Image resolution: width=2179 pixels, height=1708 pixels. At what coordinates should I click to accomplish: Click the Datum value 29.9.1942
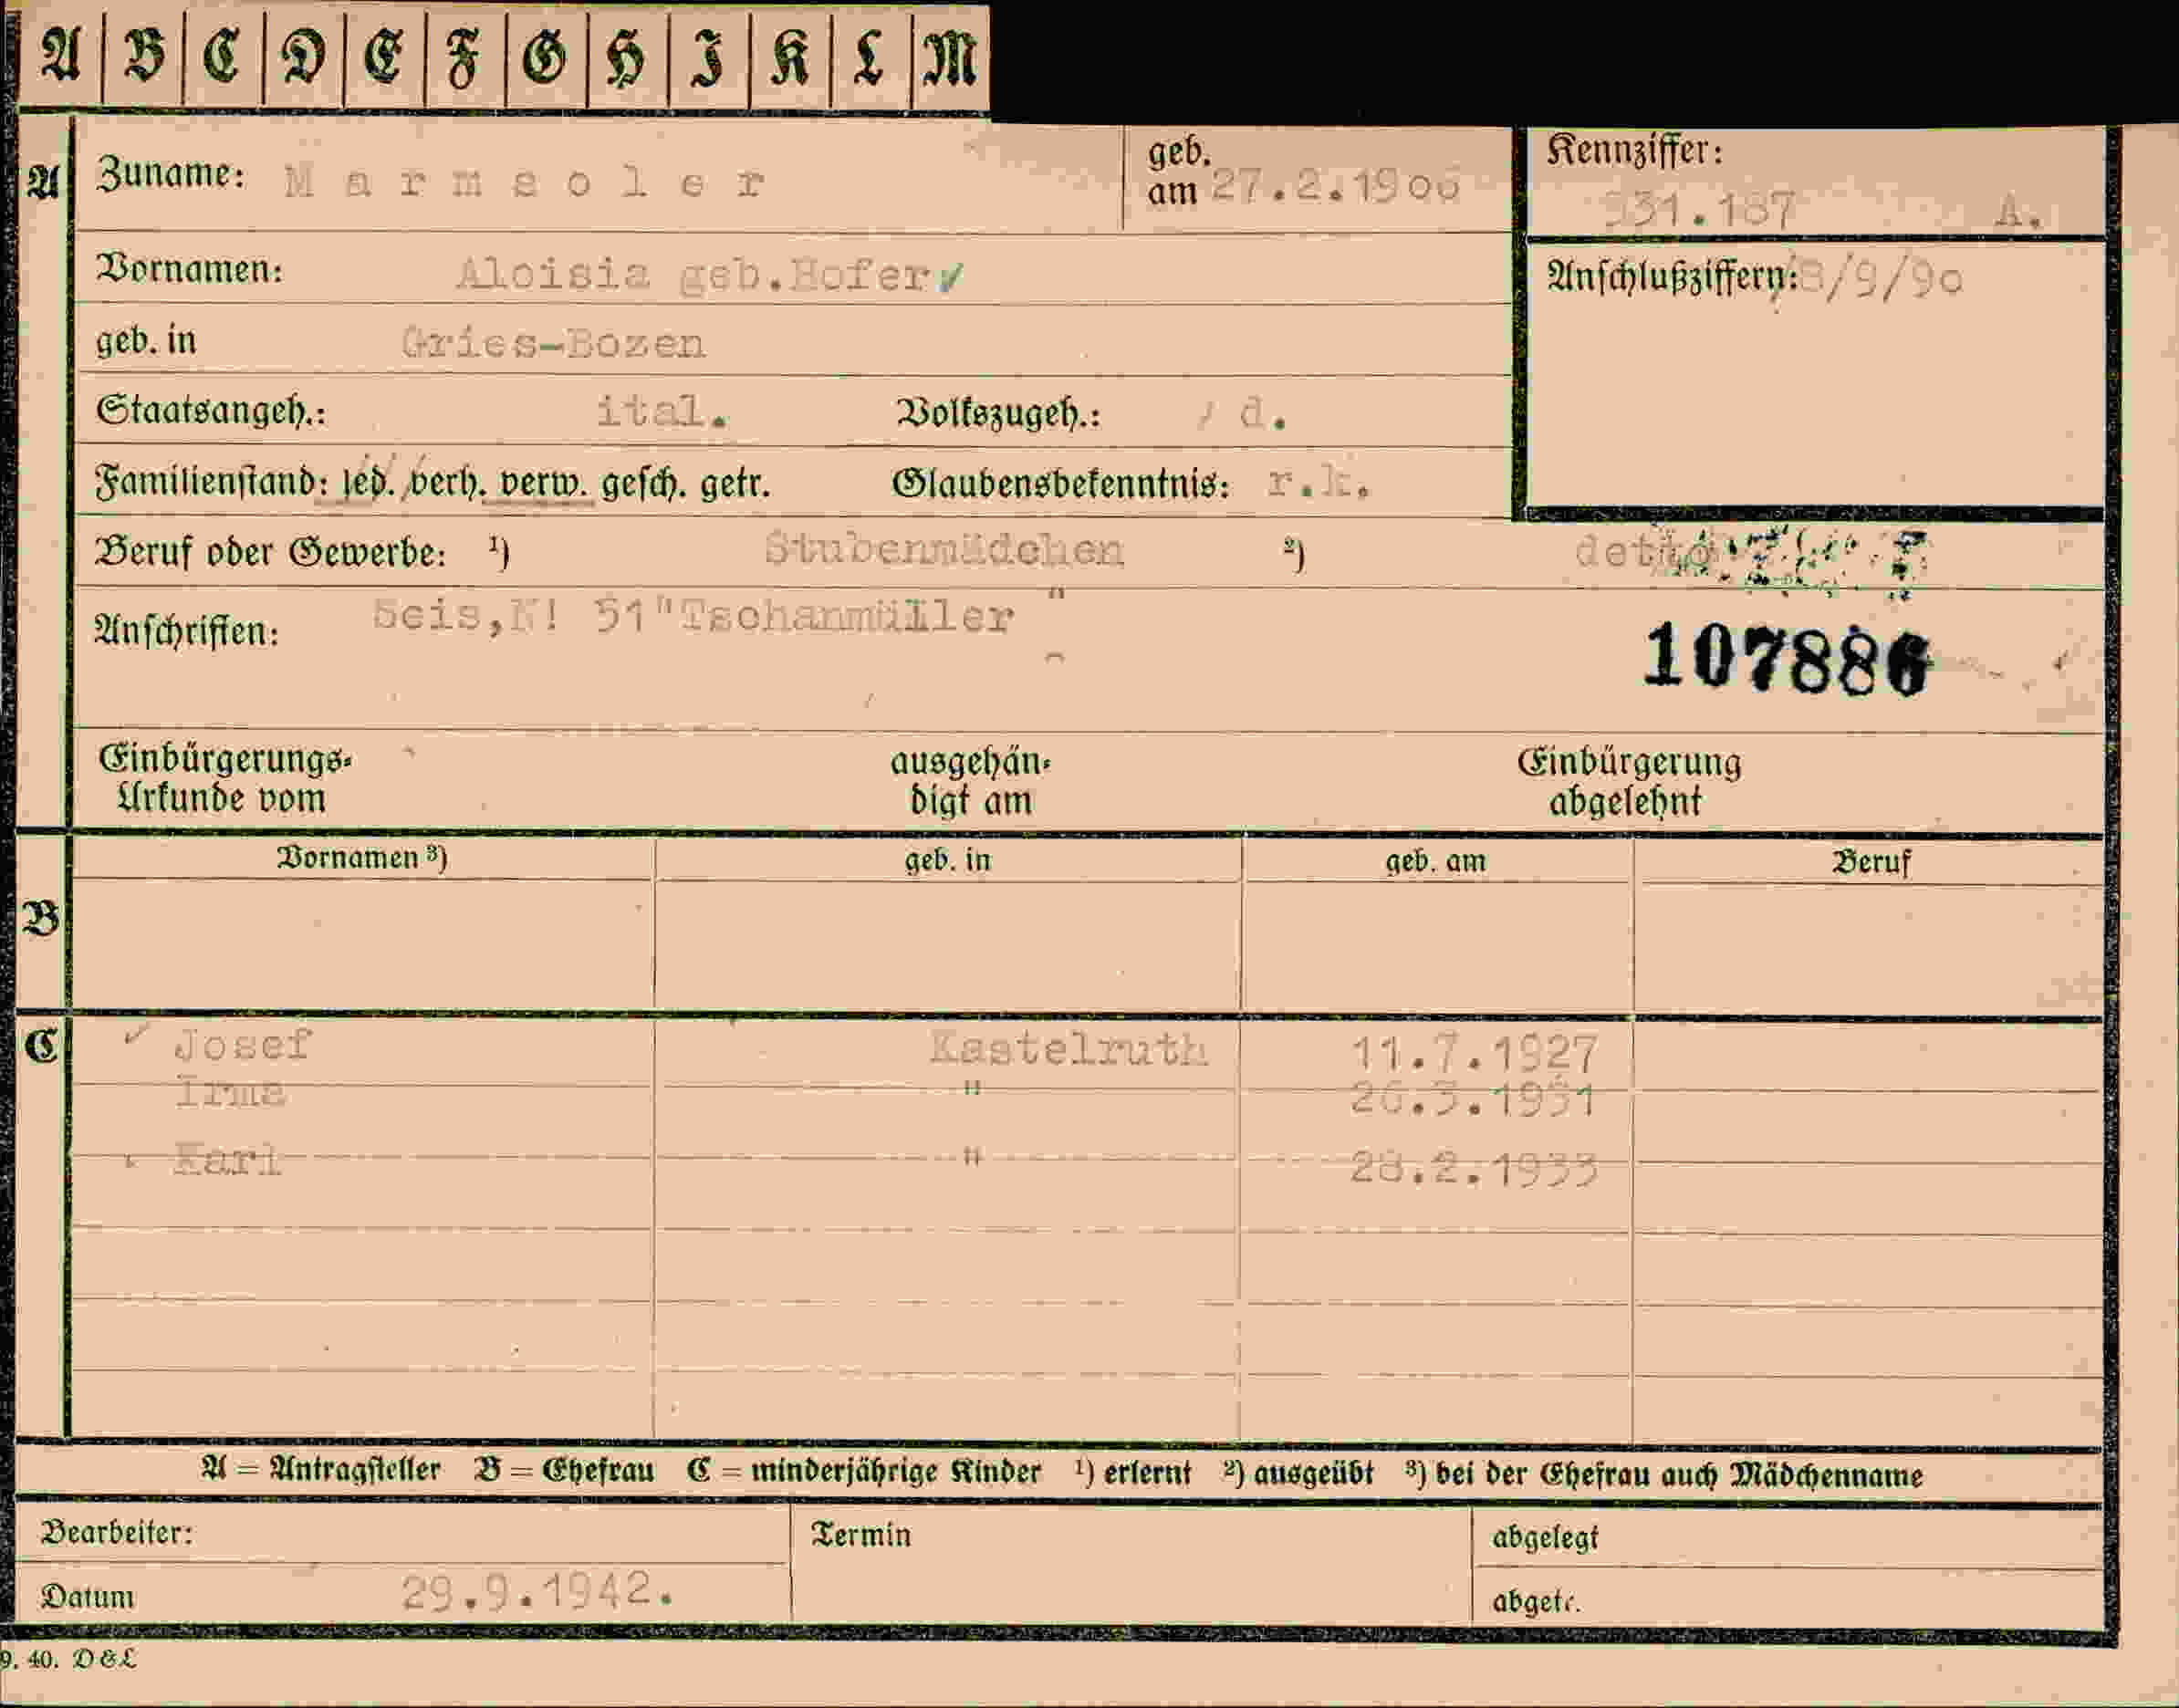click(x=537, y=1590)
